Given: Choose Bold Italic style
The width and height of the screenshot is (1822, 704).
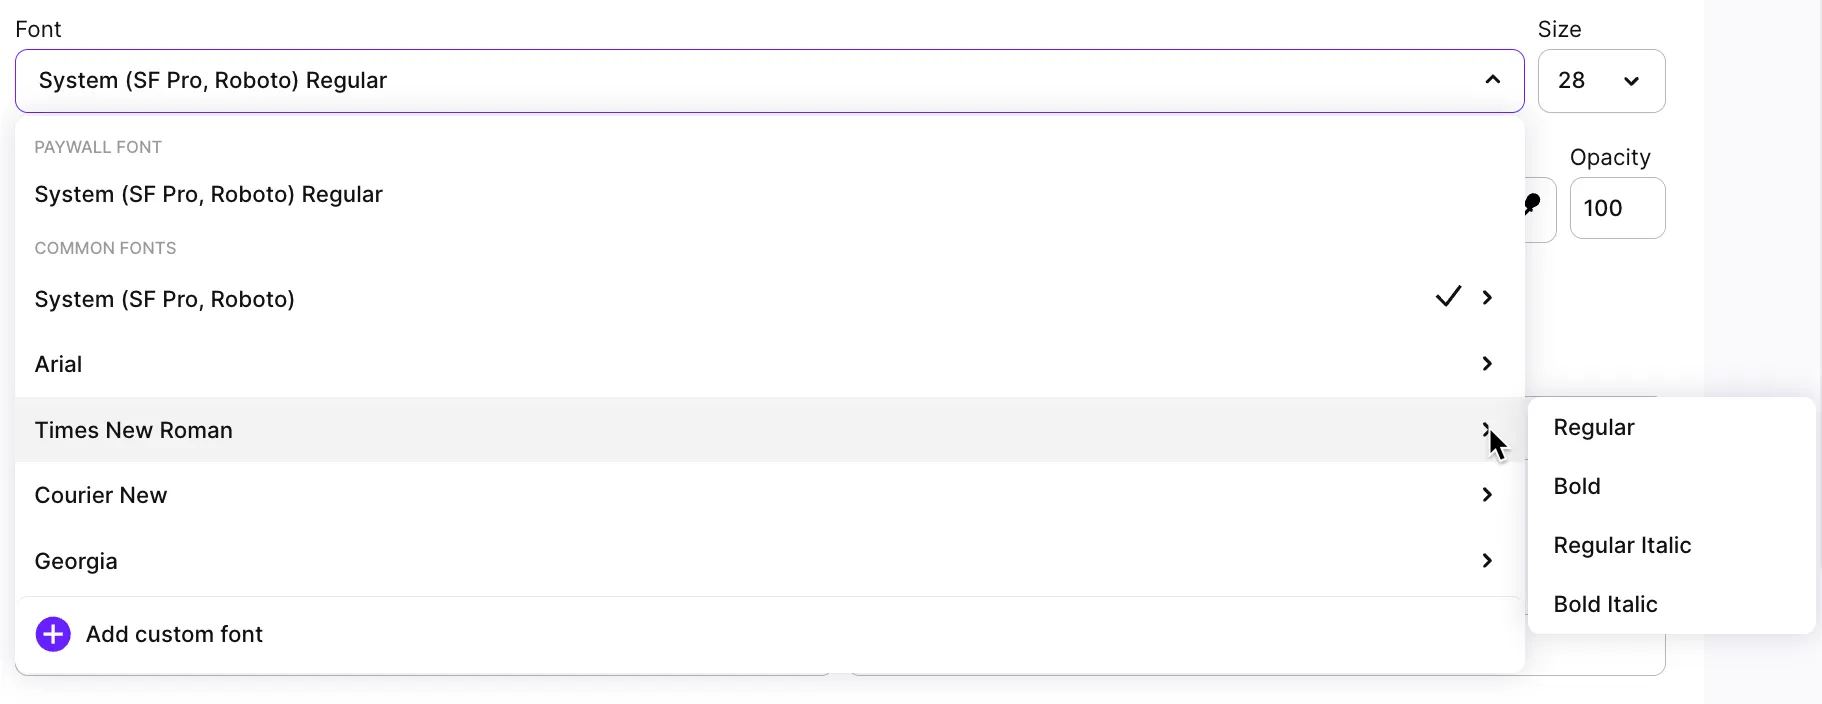Looking at the screenshot, I should (1605, 605).
